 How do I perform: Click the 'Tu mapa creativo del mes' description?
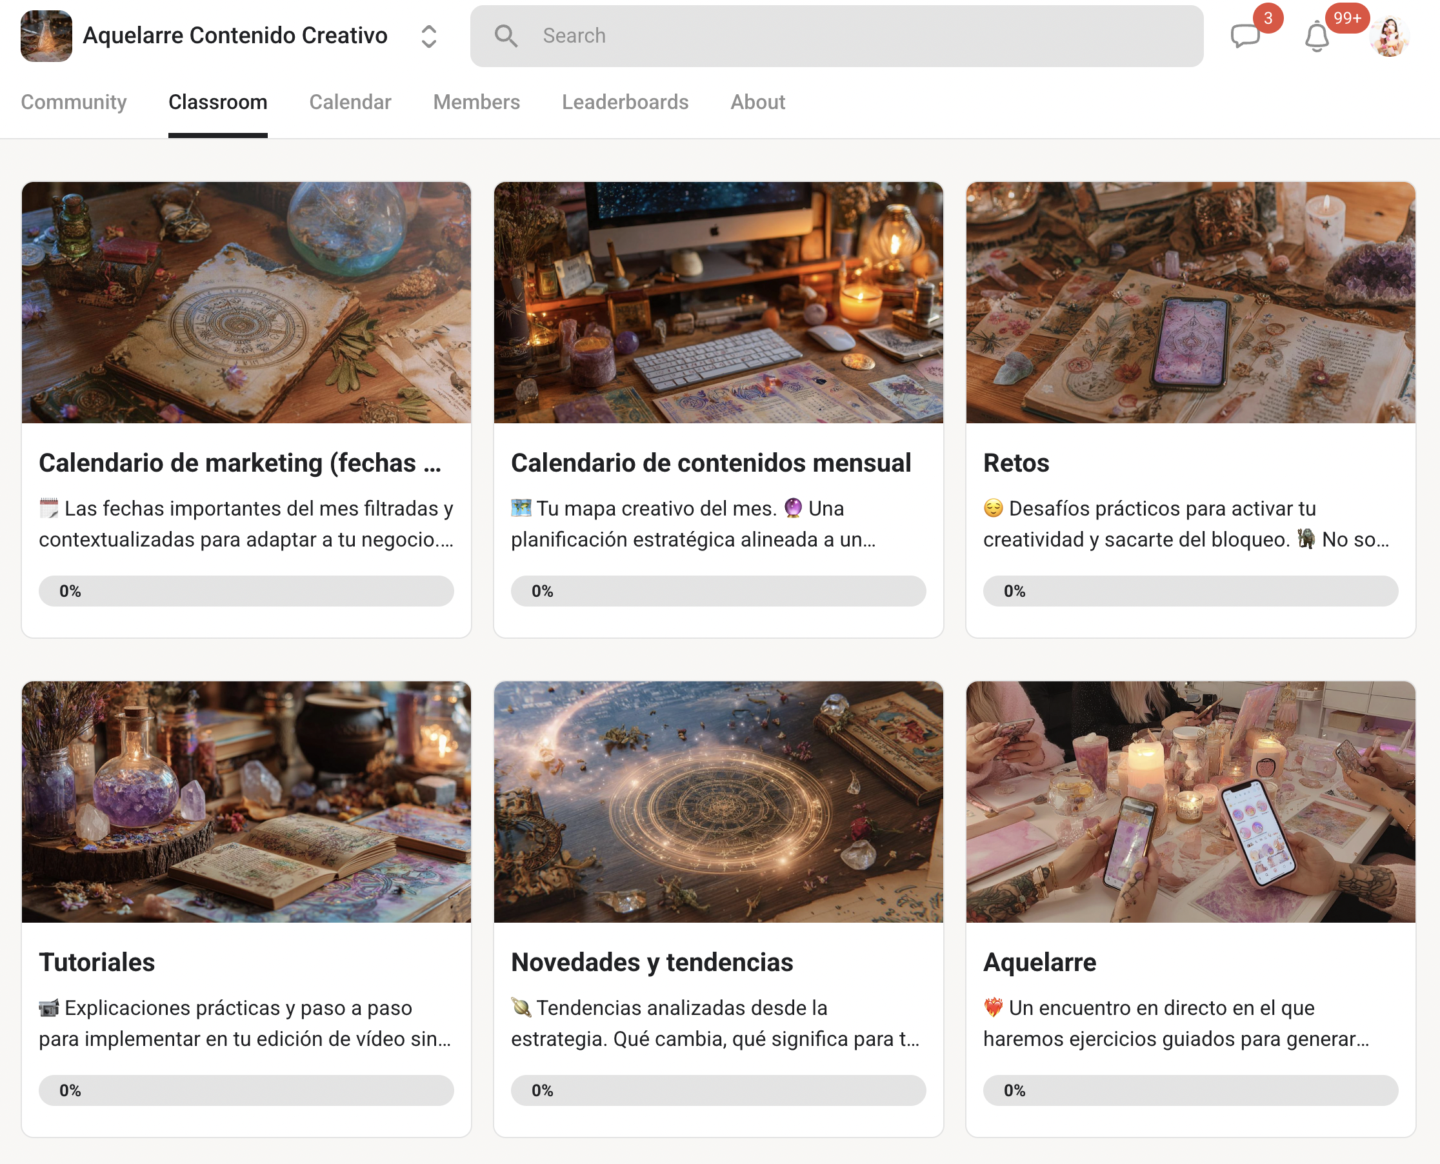click(x=694, y=524)
